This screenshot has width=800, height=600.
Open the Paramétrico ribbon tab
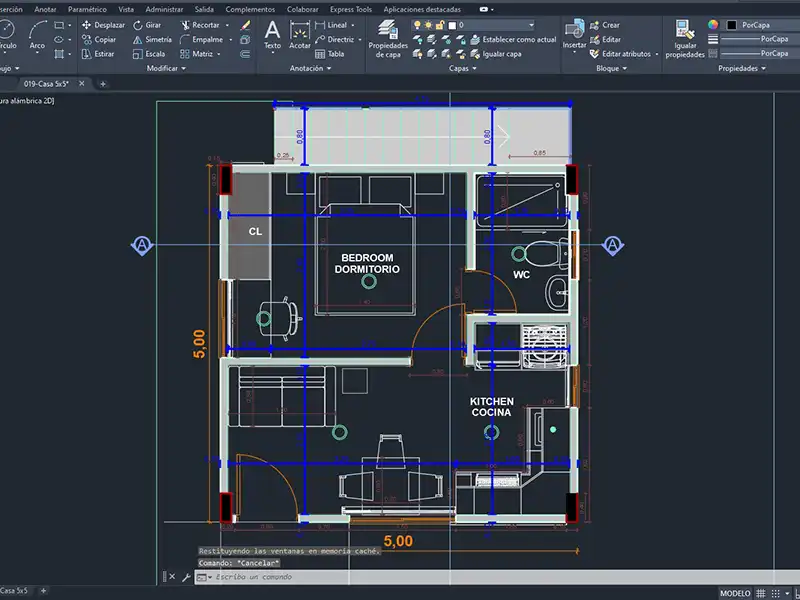87,8
